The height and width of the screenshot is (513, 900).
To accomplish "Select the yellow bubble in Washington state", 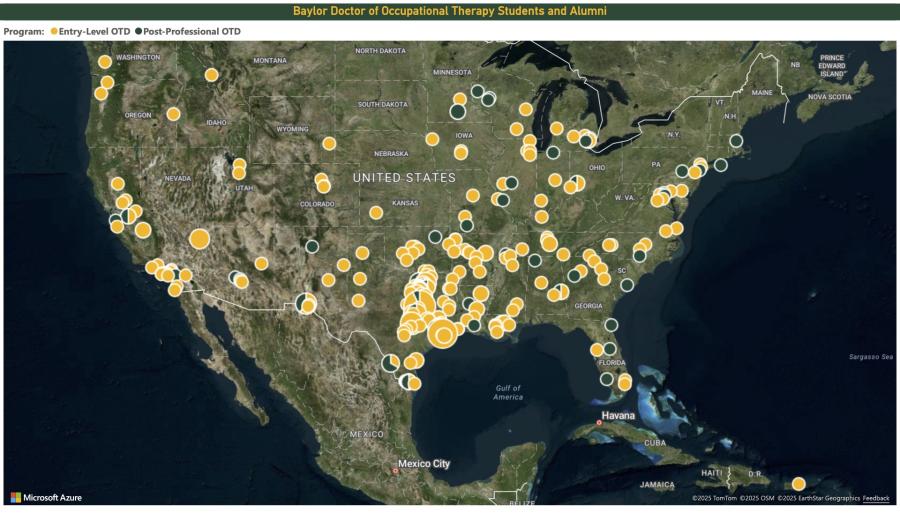I will [104, 61].
